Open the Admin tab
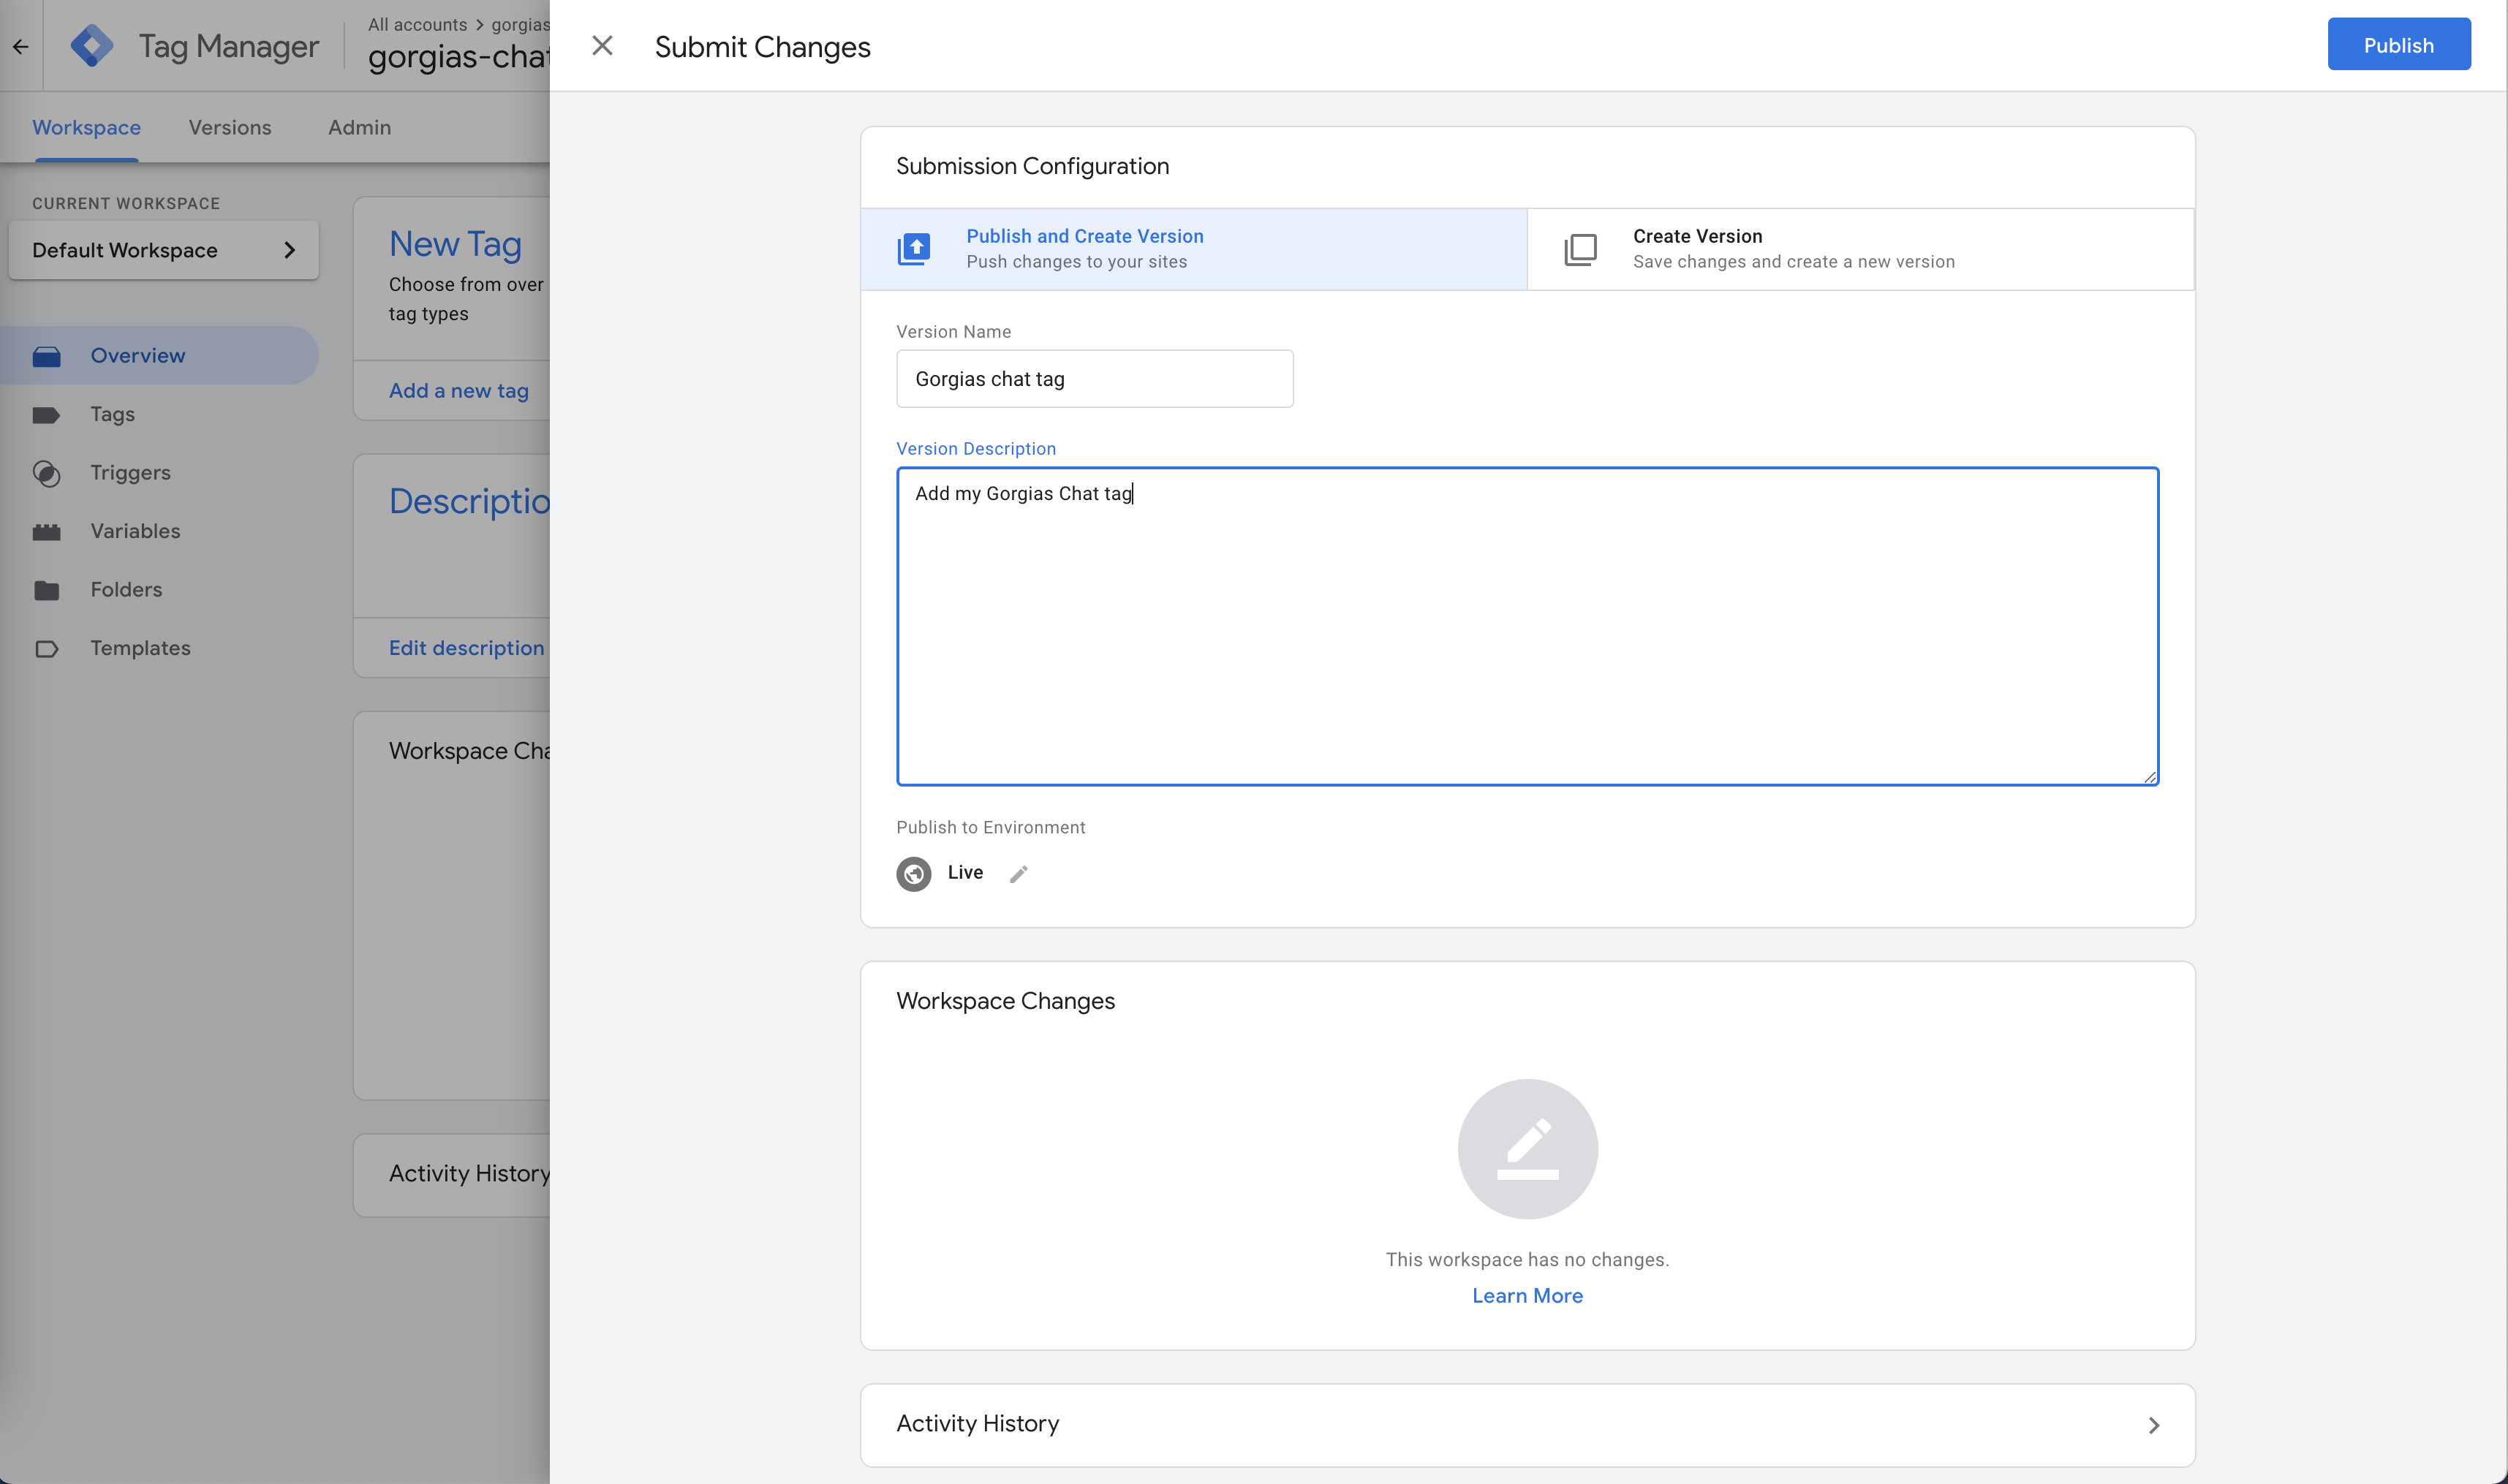Screen dimensions: 2508x1484 [359, 128]
